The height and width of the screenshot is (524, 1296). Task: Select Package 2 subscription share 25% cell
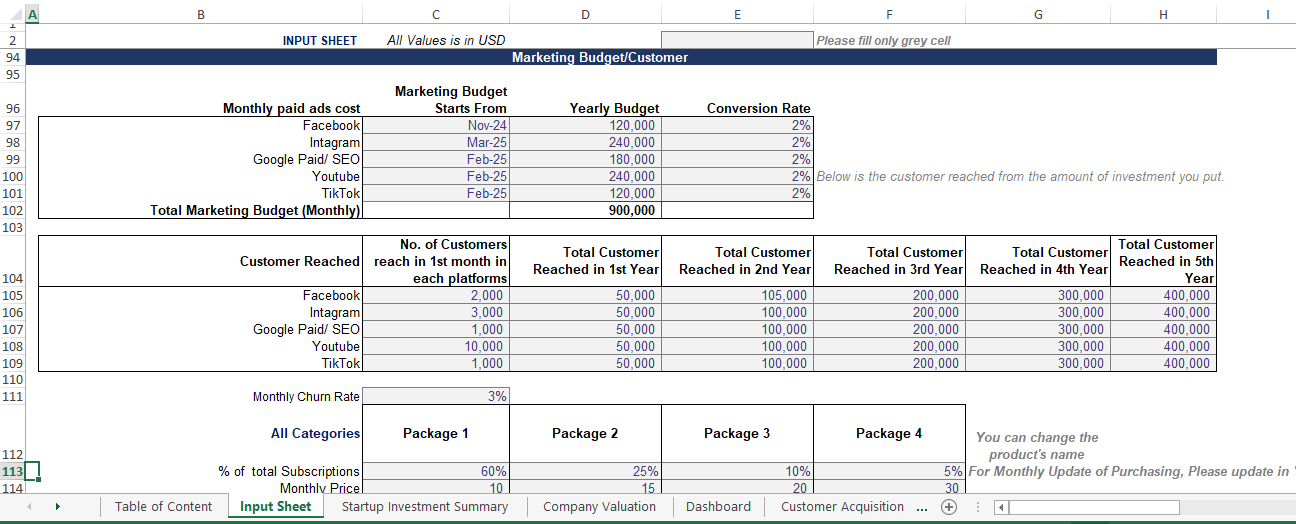tap(585, 472)
